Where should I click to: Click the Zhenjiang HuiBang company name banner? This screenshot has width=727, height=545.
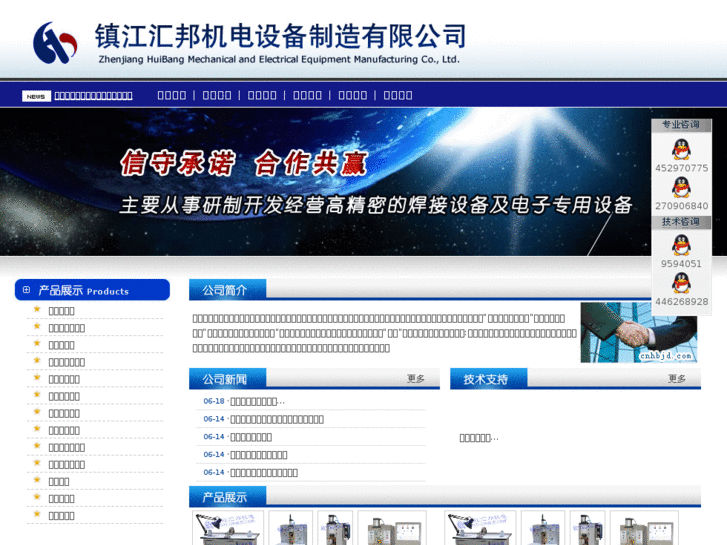tap(281, 43)
